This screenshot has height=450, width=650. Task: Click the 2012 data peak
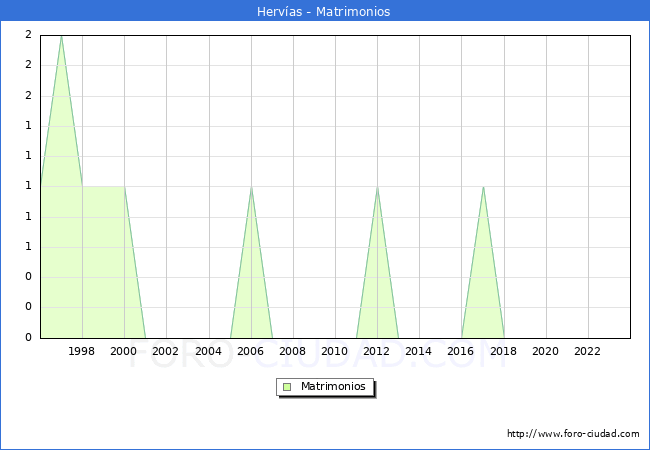[x=377, y=187]
